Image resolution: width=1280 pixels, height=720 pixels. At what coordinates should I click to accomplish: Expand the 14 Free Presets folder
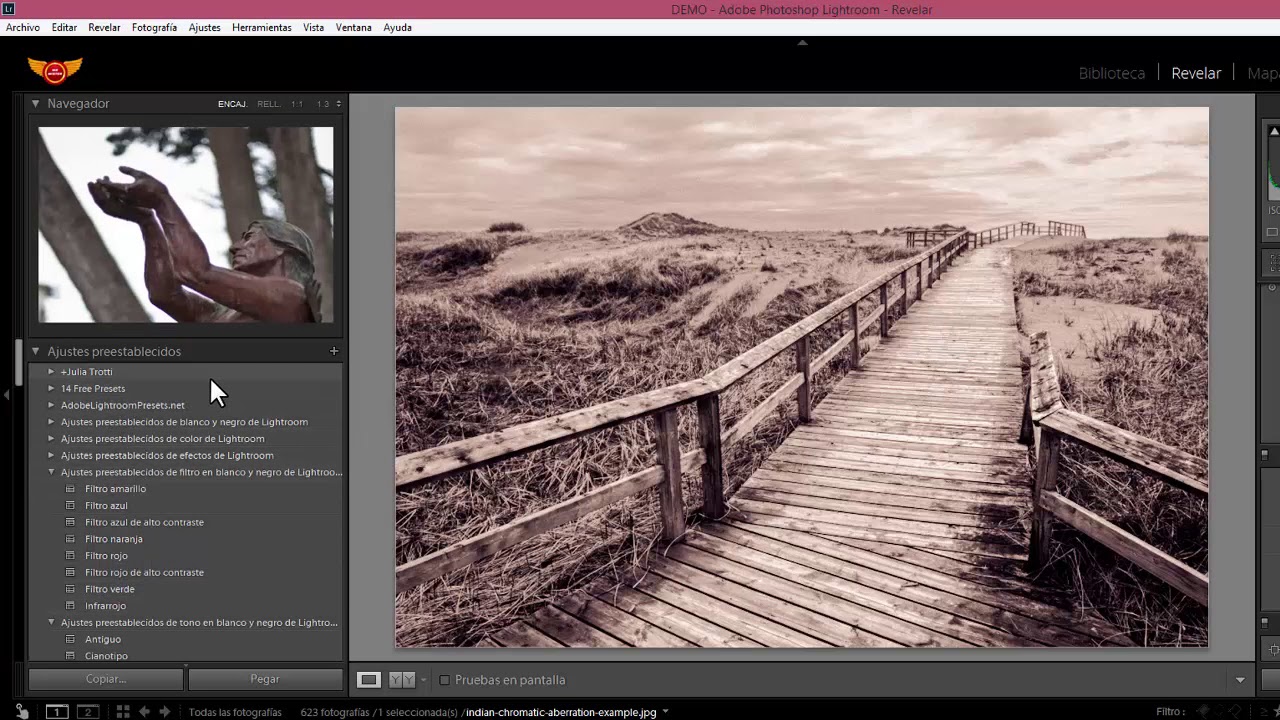click(x=51, y=389)
